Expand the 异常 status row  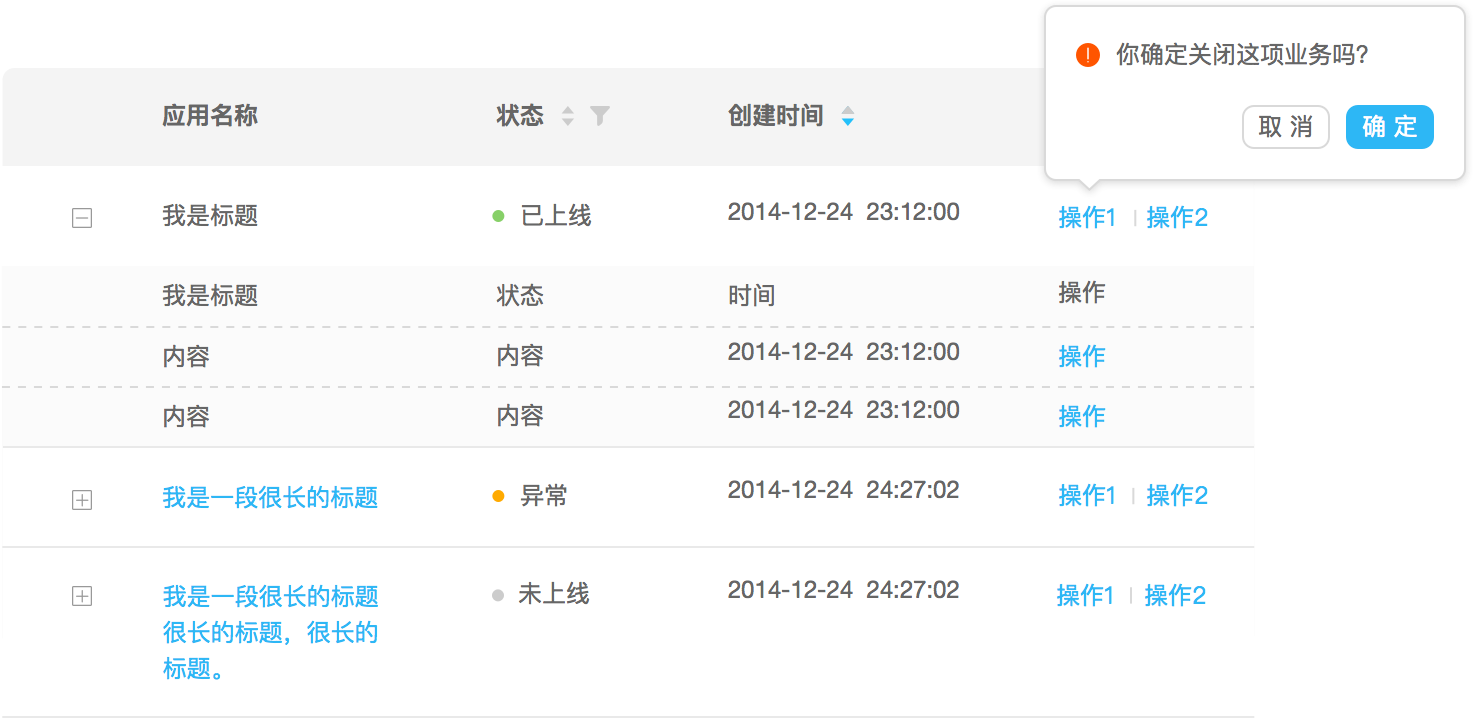[82, 499]
